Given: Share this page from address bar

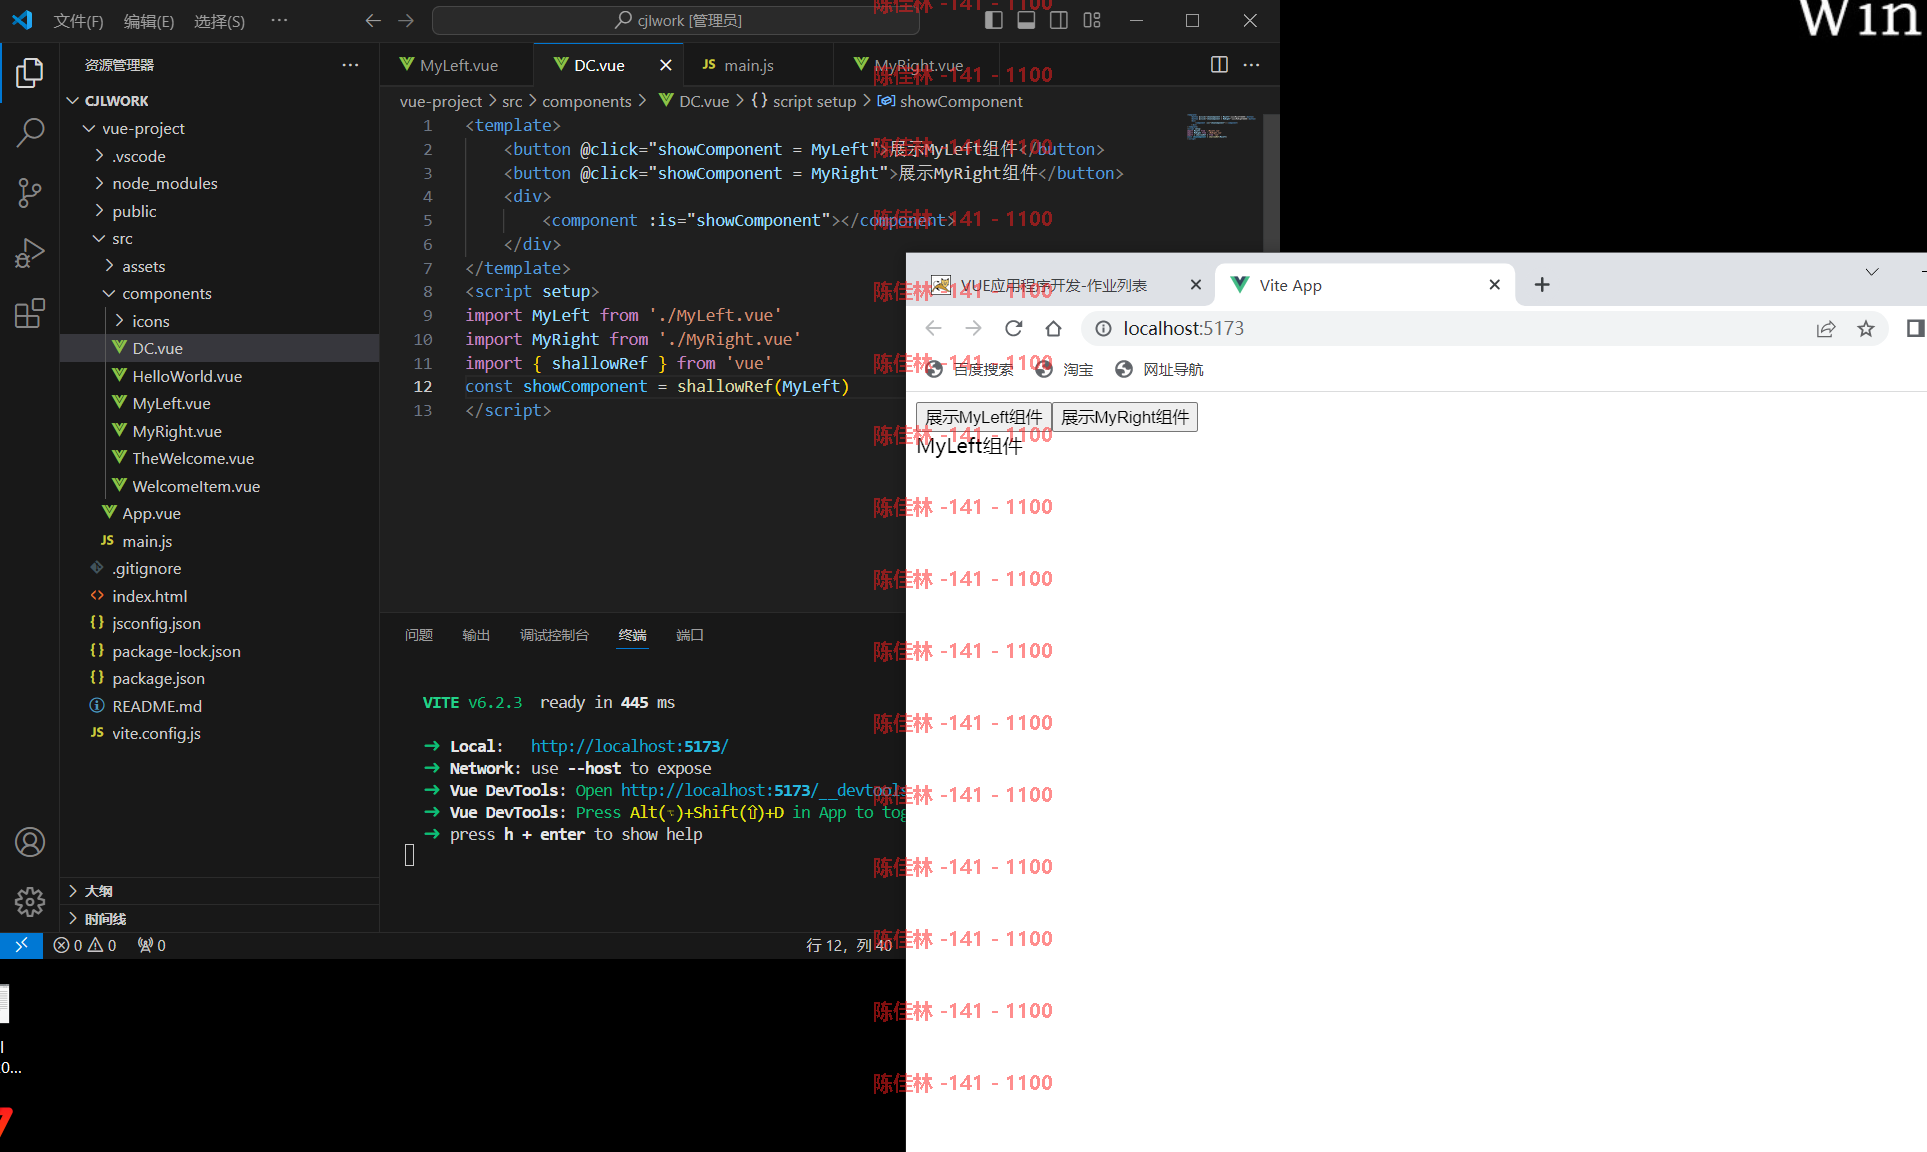Looking at the screenshot, I should (x=1826, y=328).
